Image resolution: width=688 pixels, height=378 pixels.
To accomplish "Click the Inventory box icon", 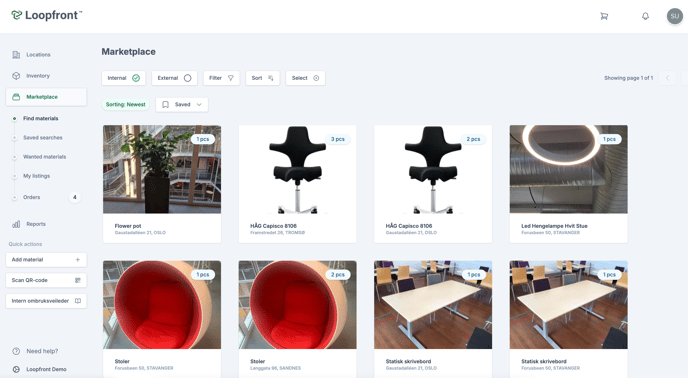I will point(16,76).
